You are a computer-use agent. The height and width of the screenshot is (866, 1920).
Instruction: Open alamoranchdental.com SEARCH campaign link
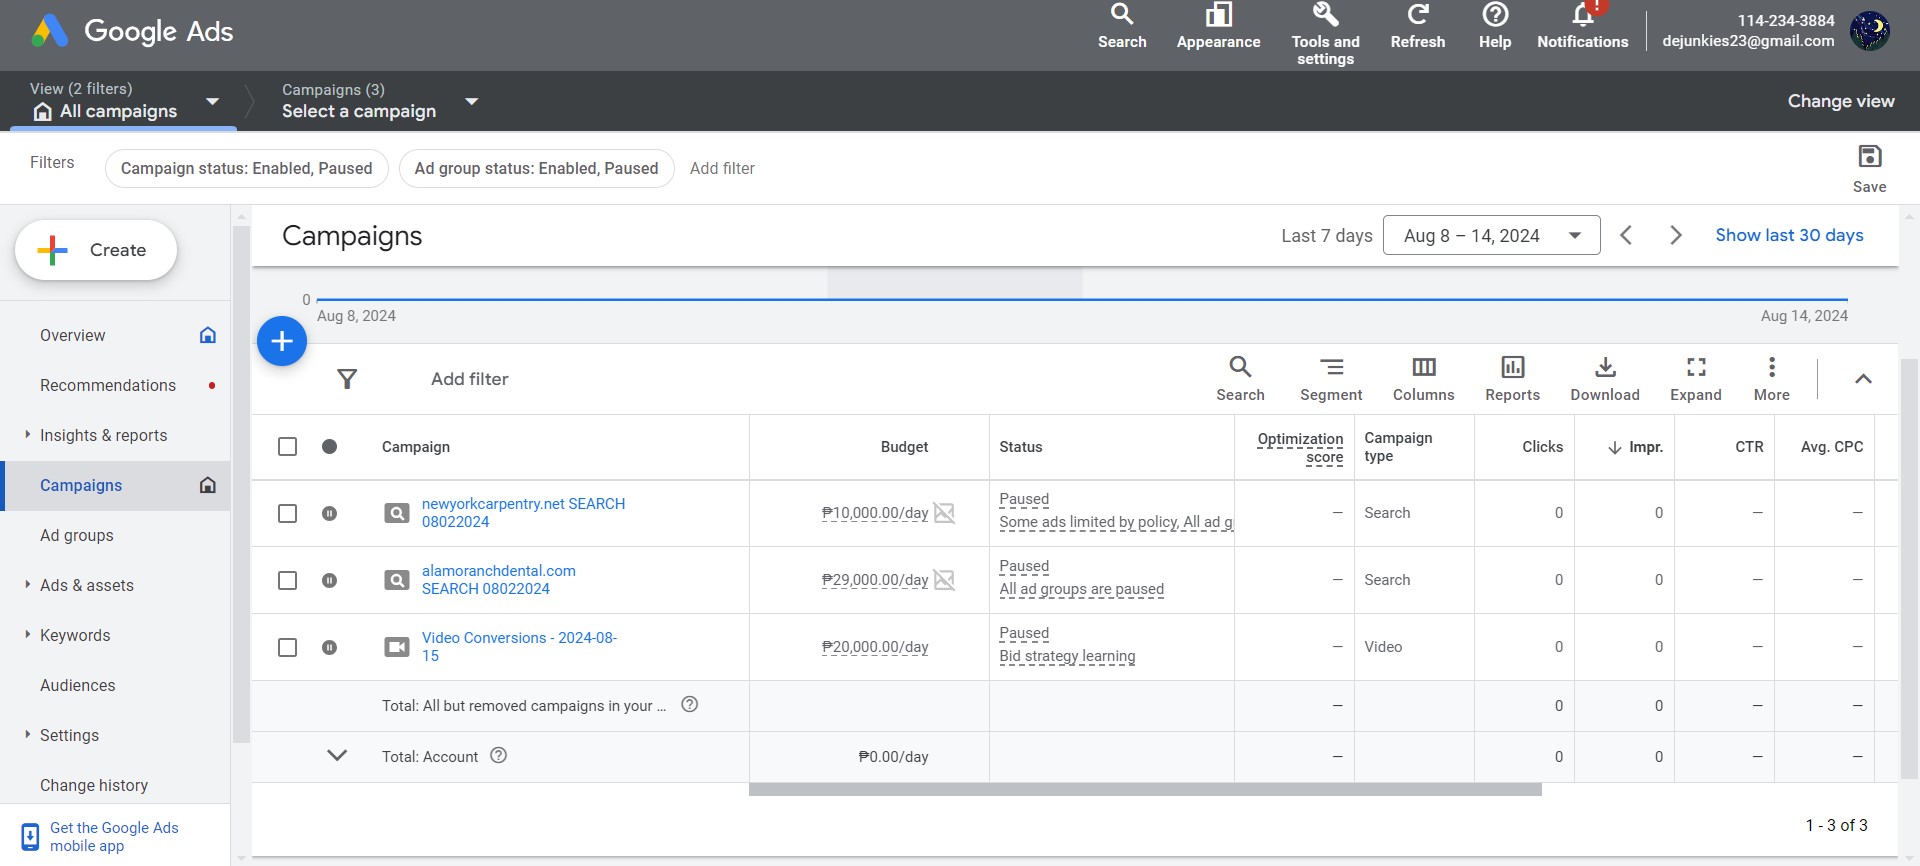498,579
